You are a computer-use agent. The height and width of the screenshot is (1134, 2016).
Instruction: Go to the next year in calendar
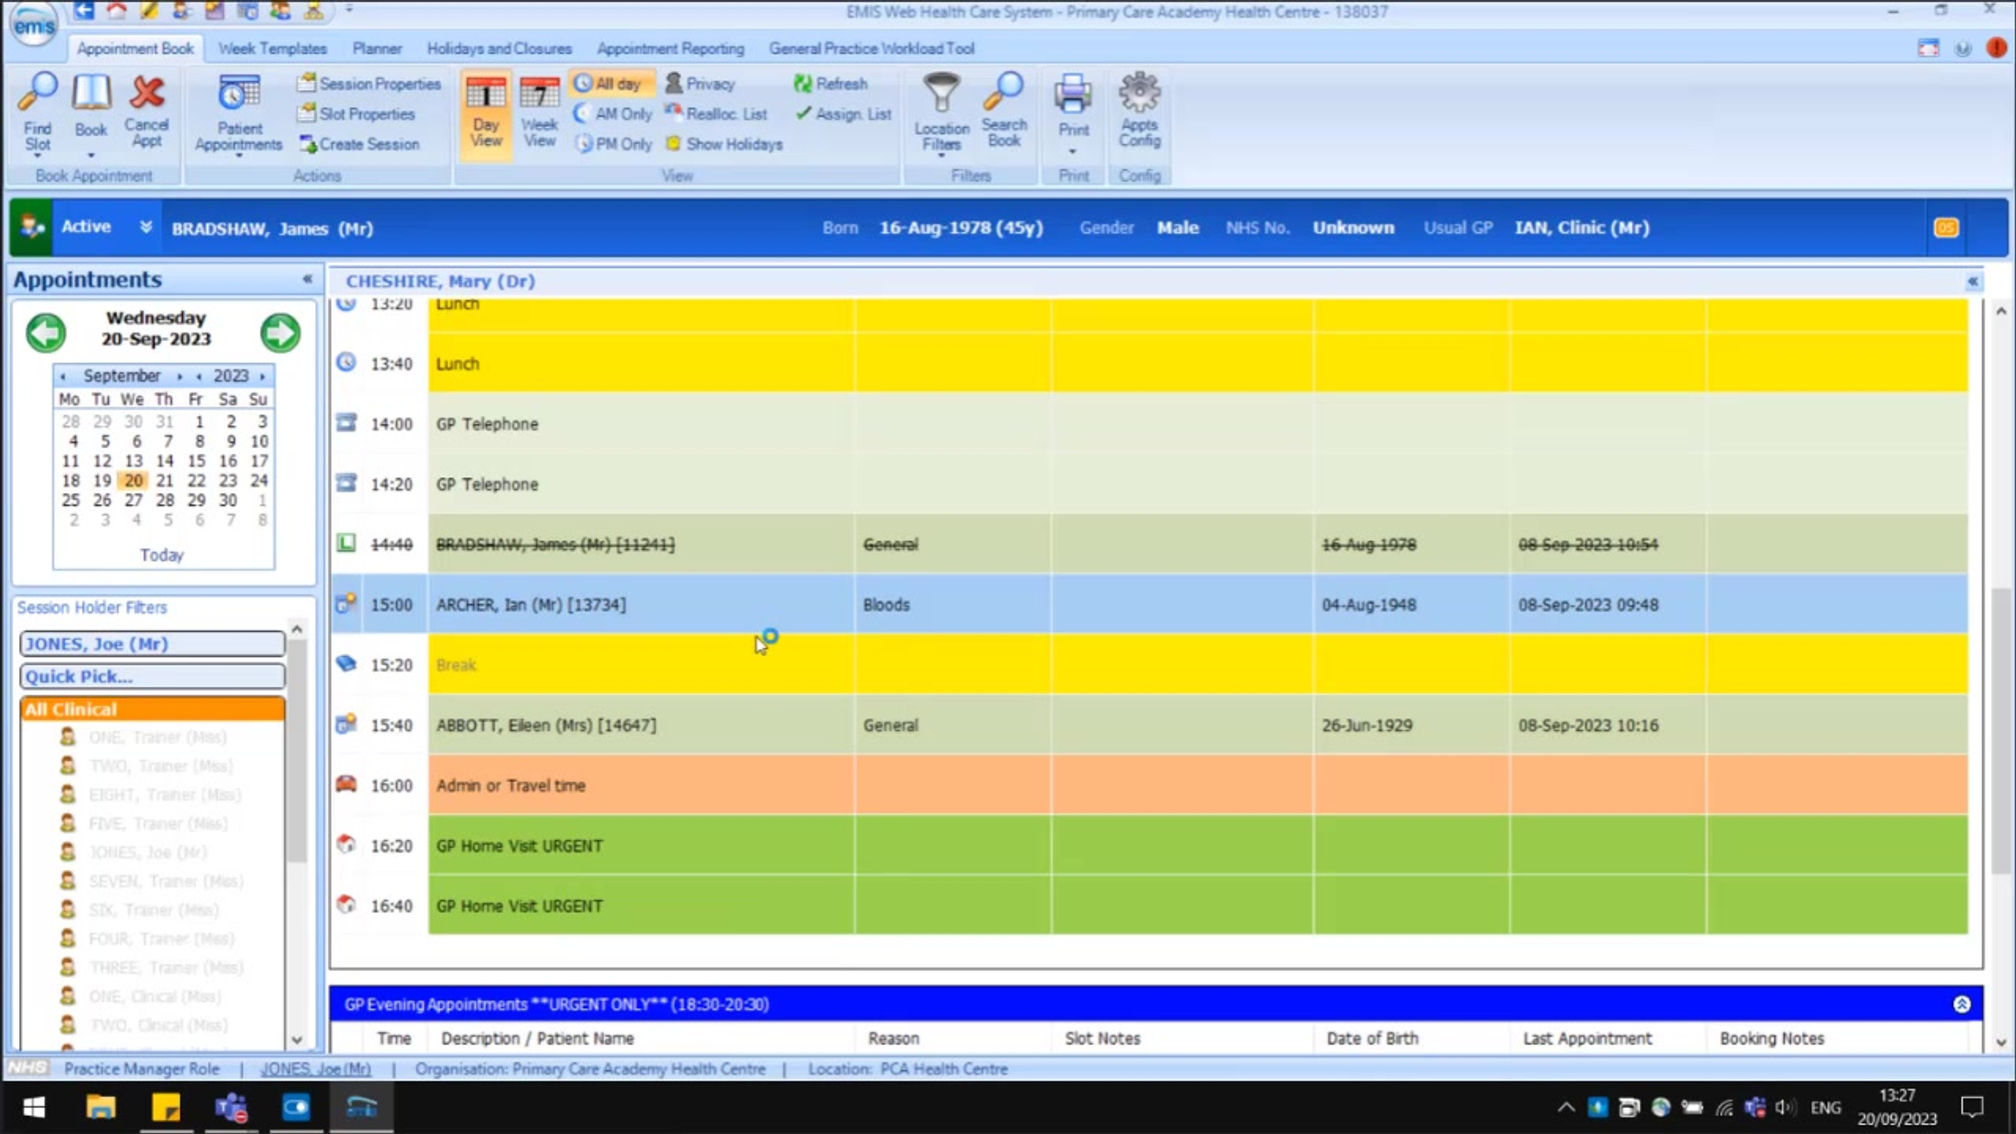coord(263,376)
